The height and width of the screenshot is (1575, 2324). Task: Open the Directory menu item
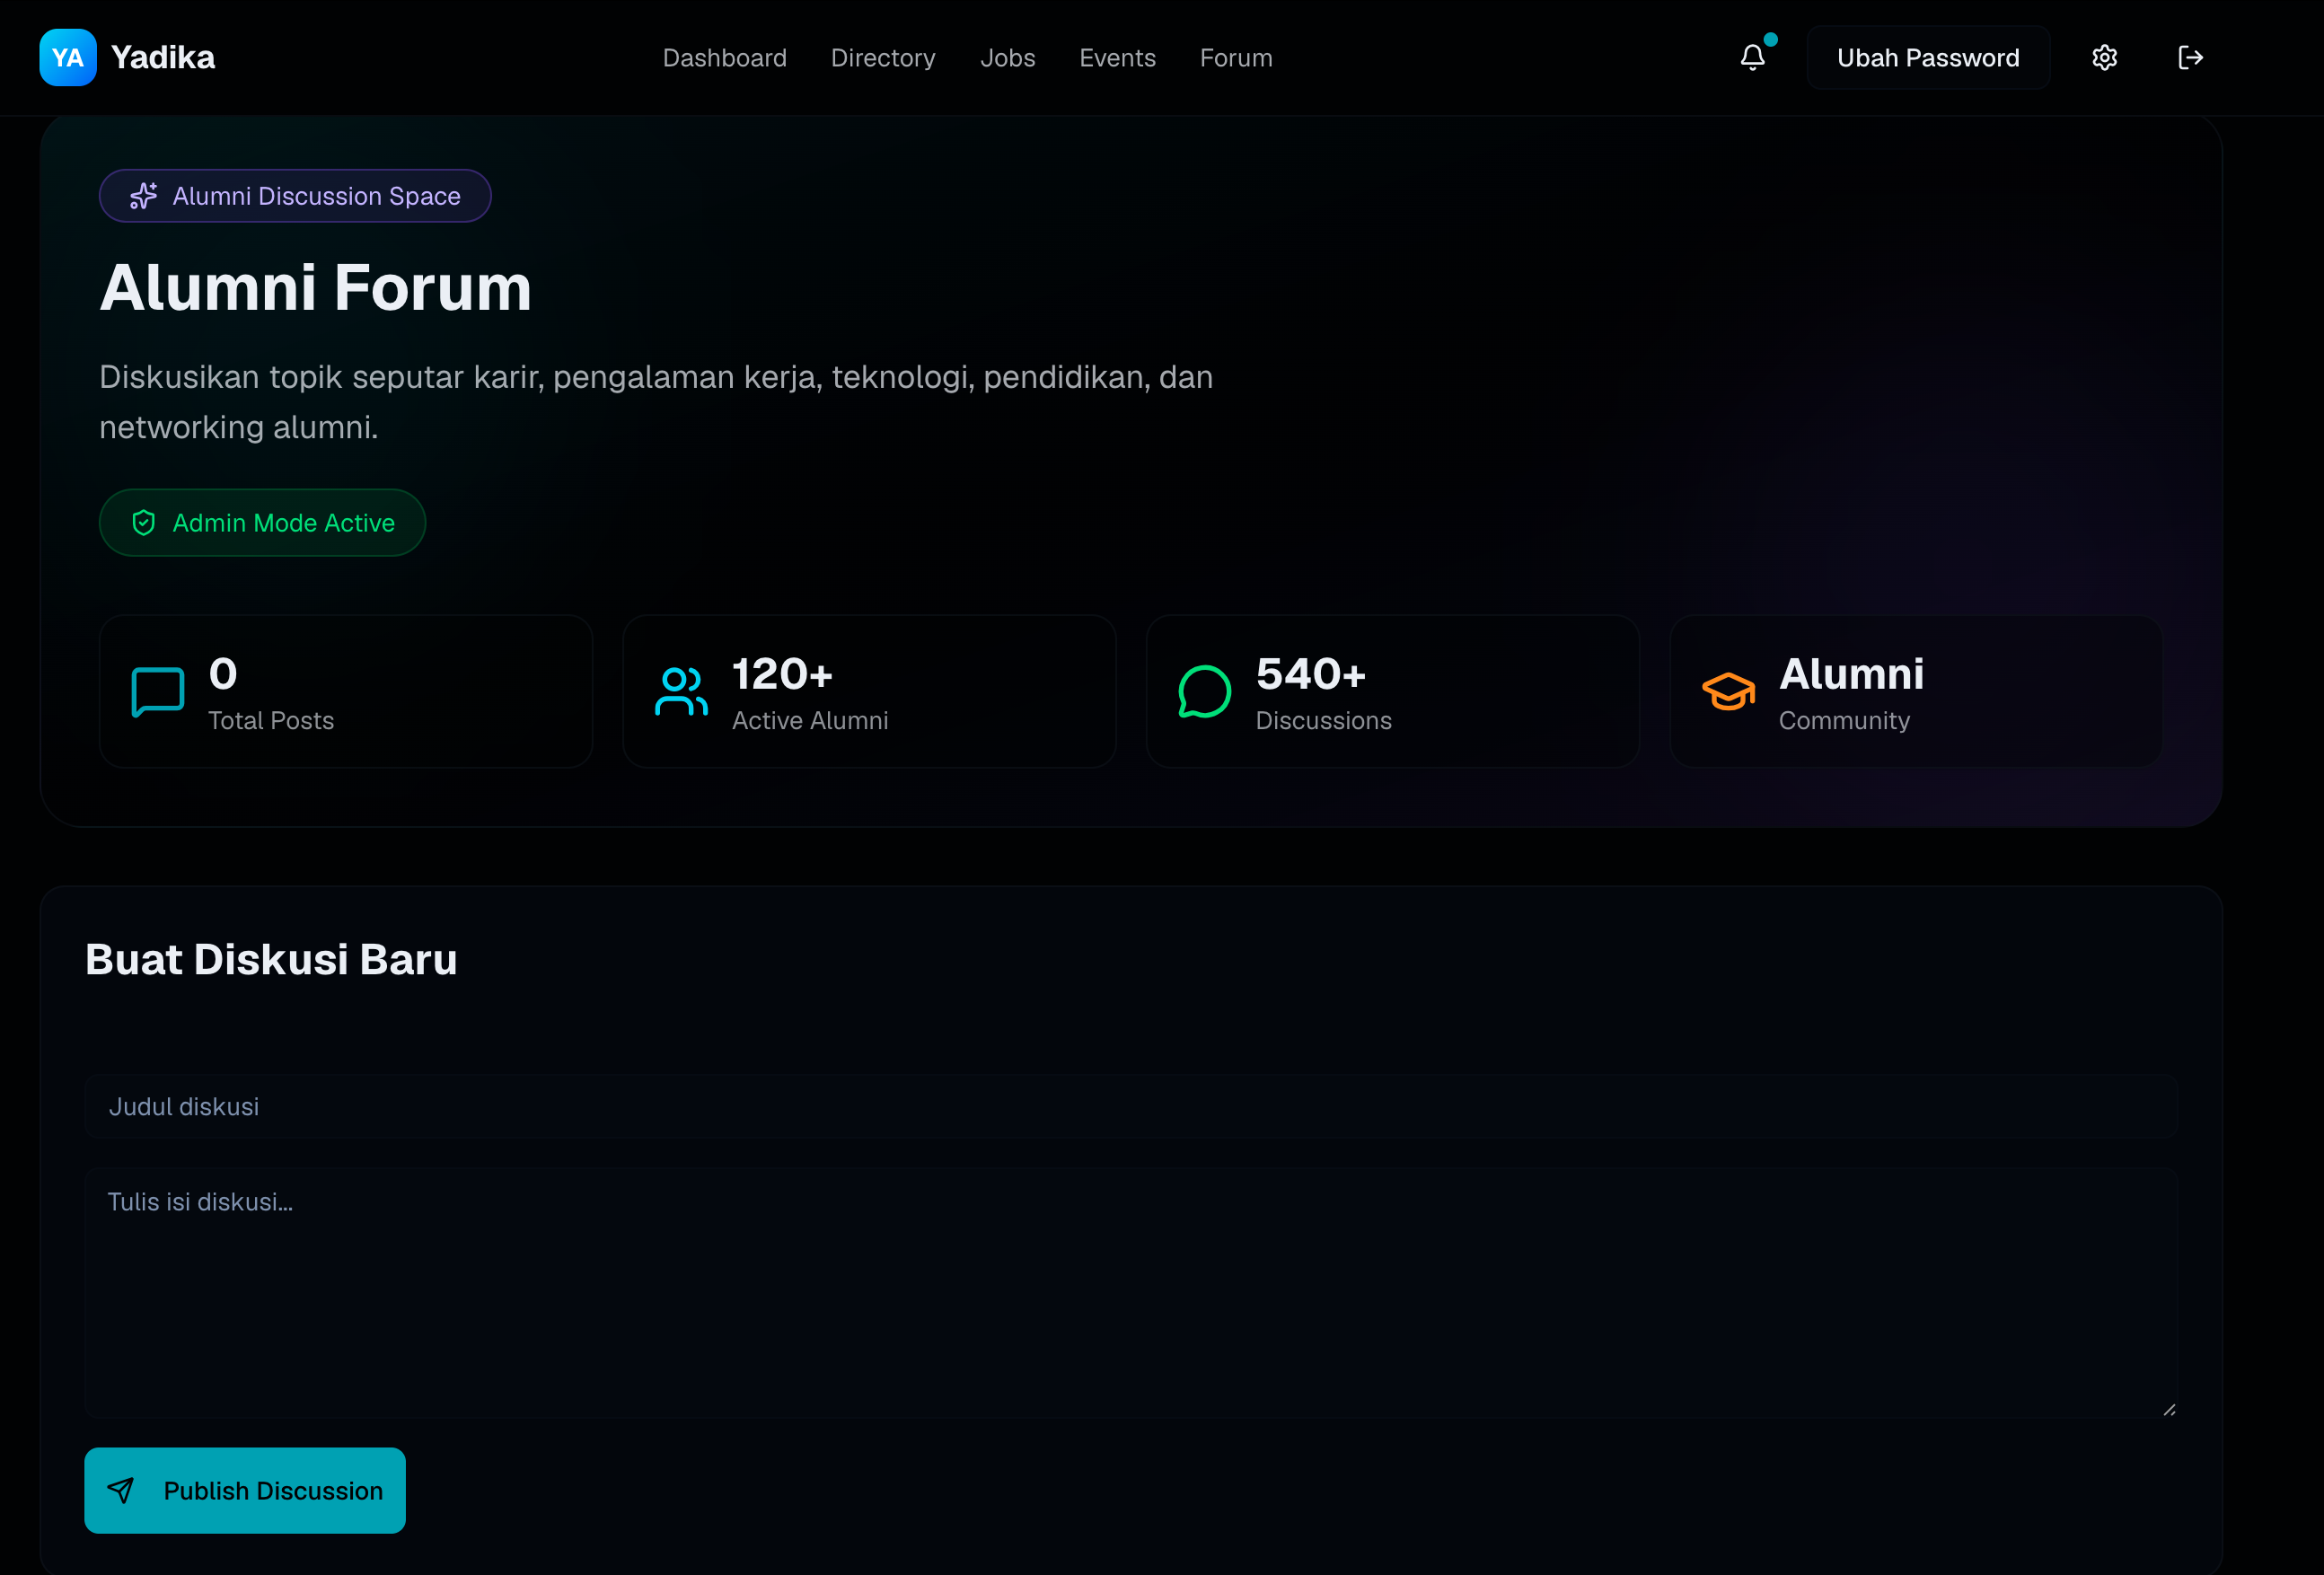[x=883, y=58]
